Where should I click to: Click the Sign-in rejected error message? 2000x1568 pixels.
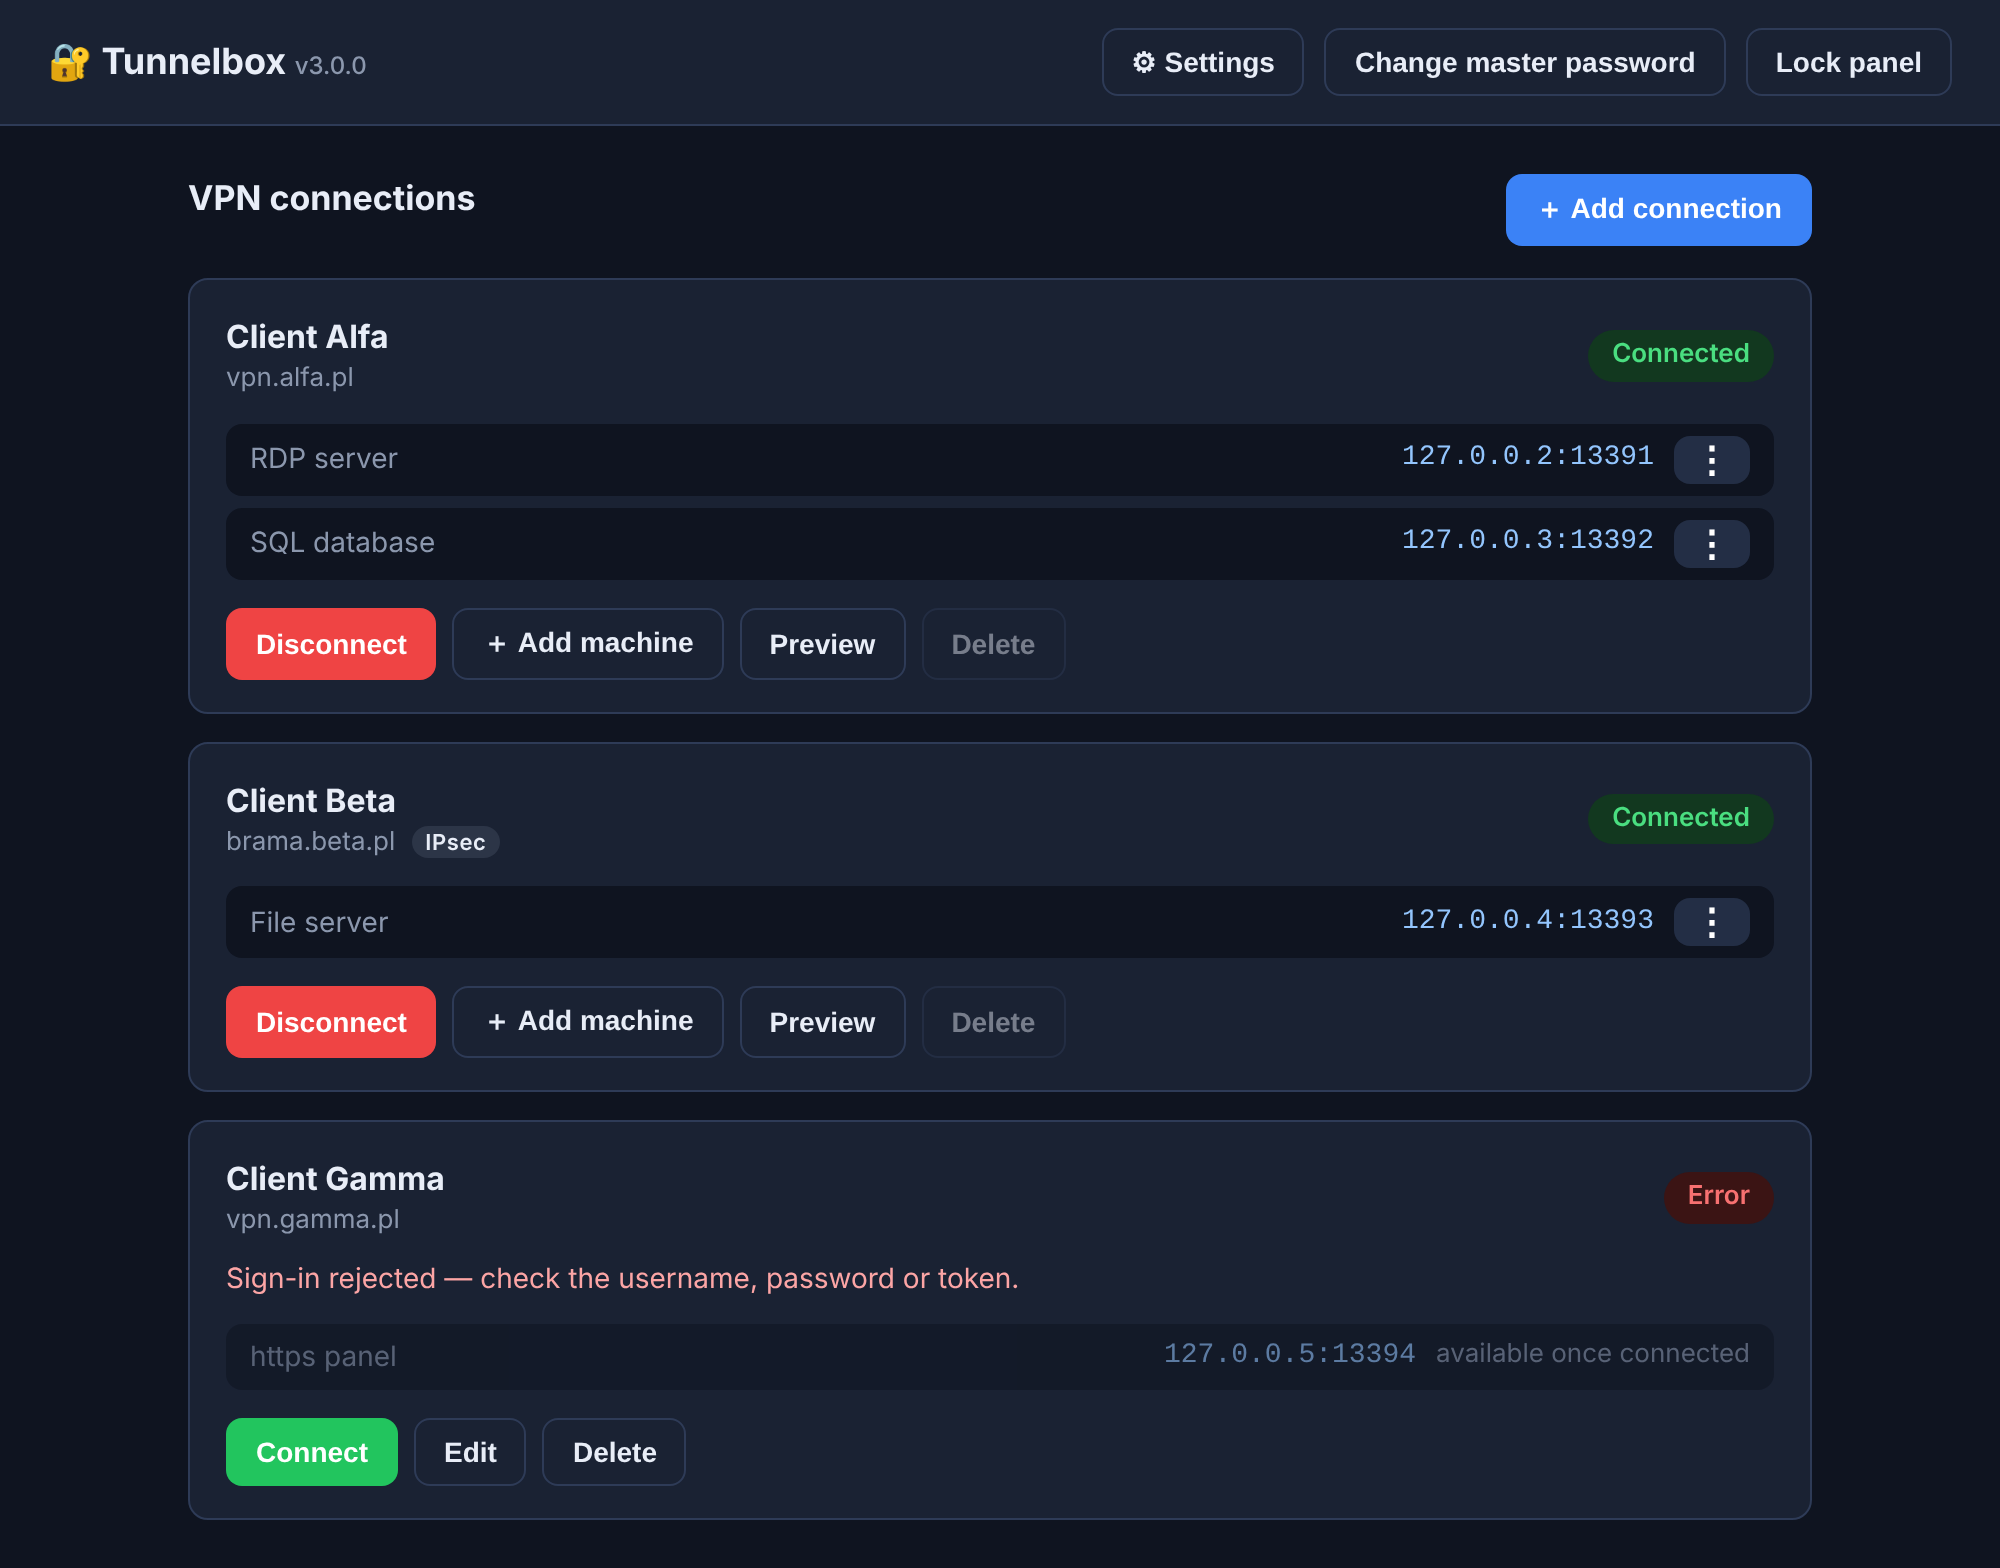[622, 1279]
